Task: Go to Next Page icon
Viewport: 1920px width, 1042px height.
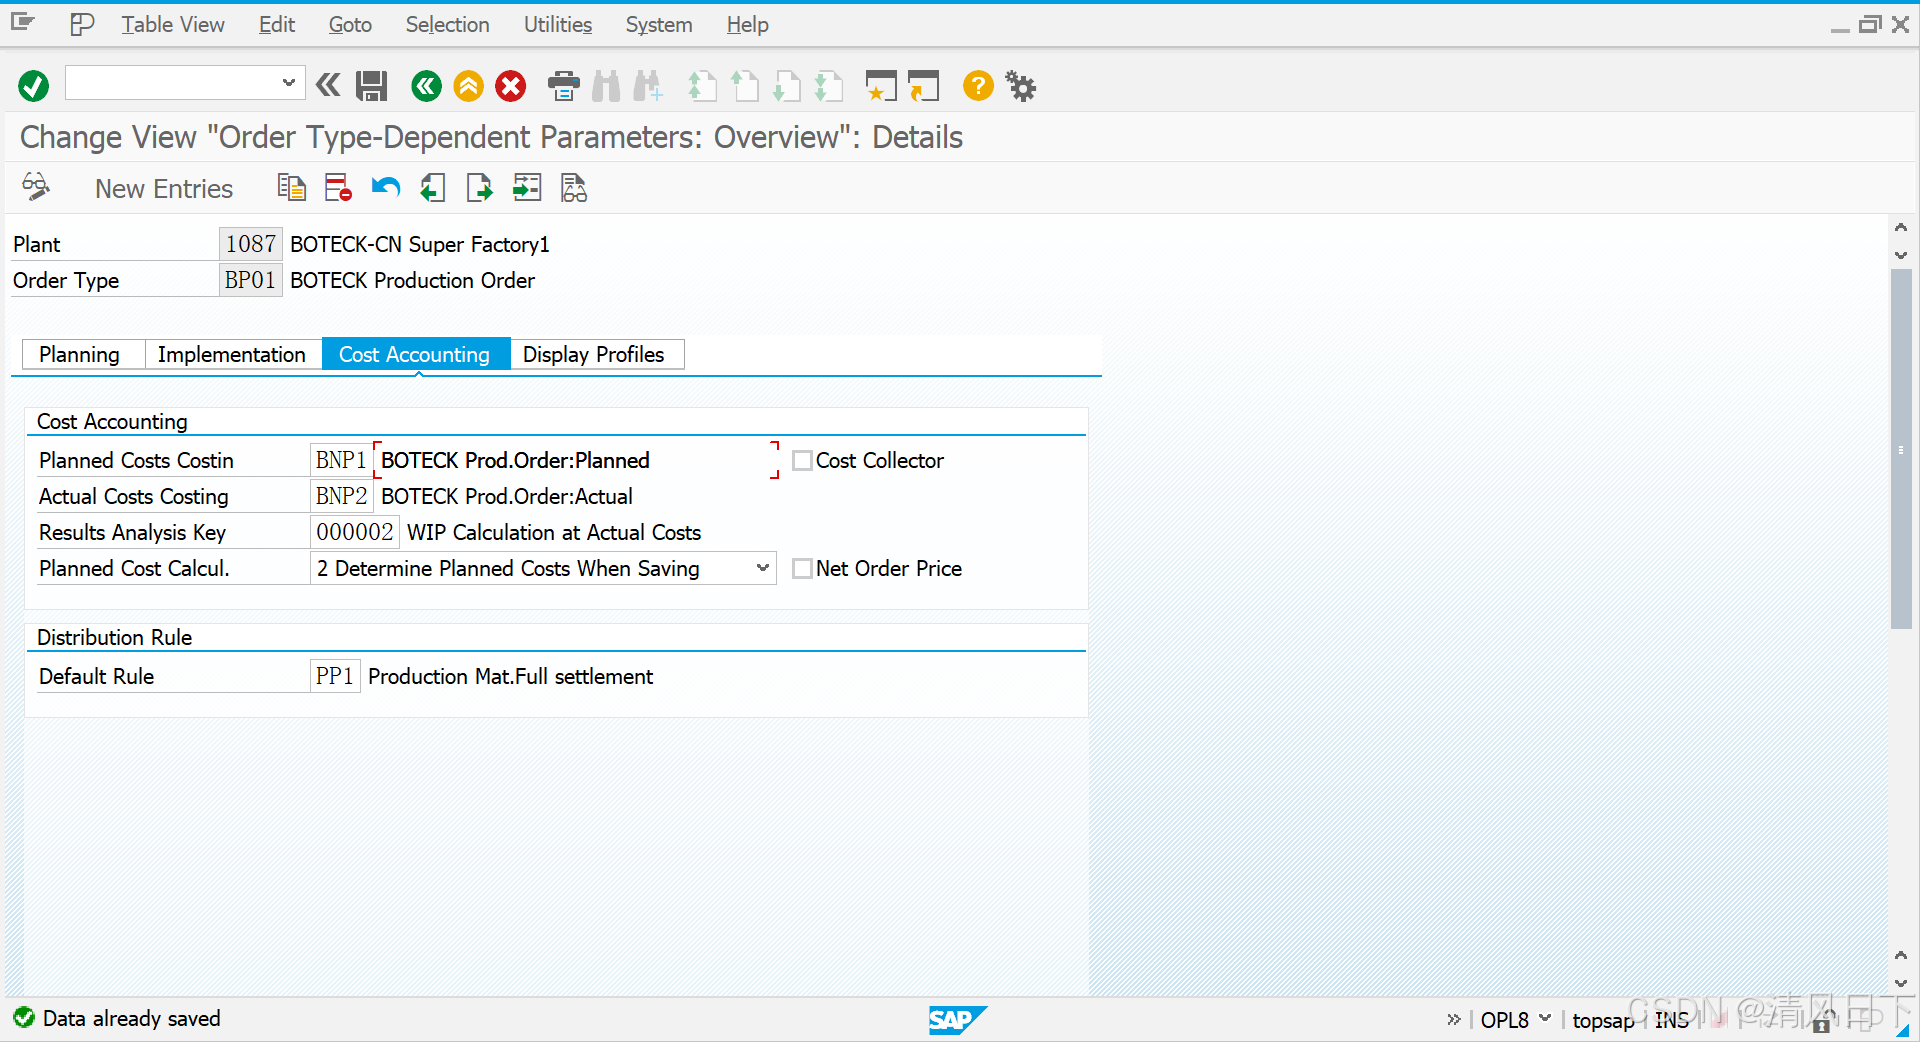Action: click(787, 86)
